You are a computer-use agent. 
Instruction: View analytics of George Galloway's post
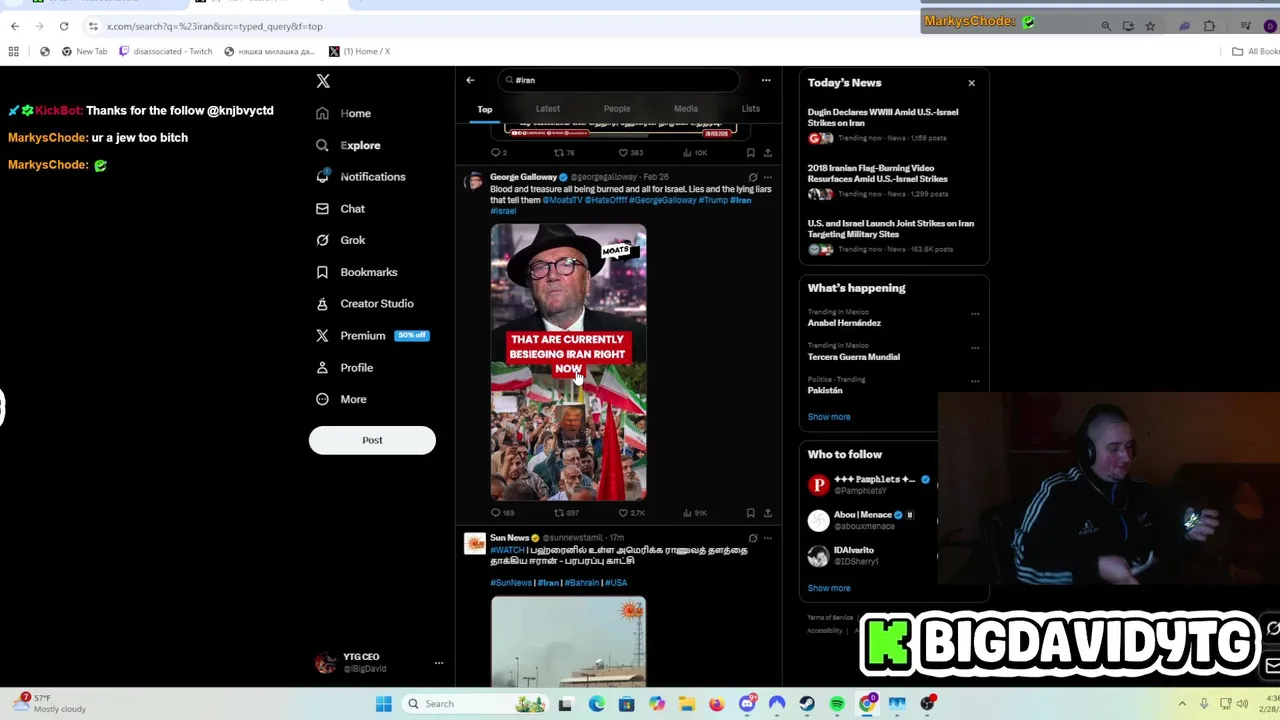pyautogui.click(x=687, y=512)
